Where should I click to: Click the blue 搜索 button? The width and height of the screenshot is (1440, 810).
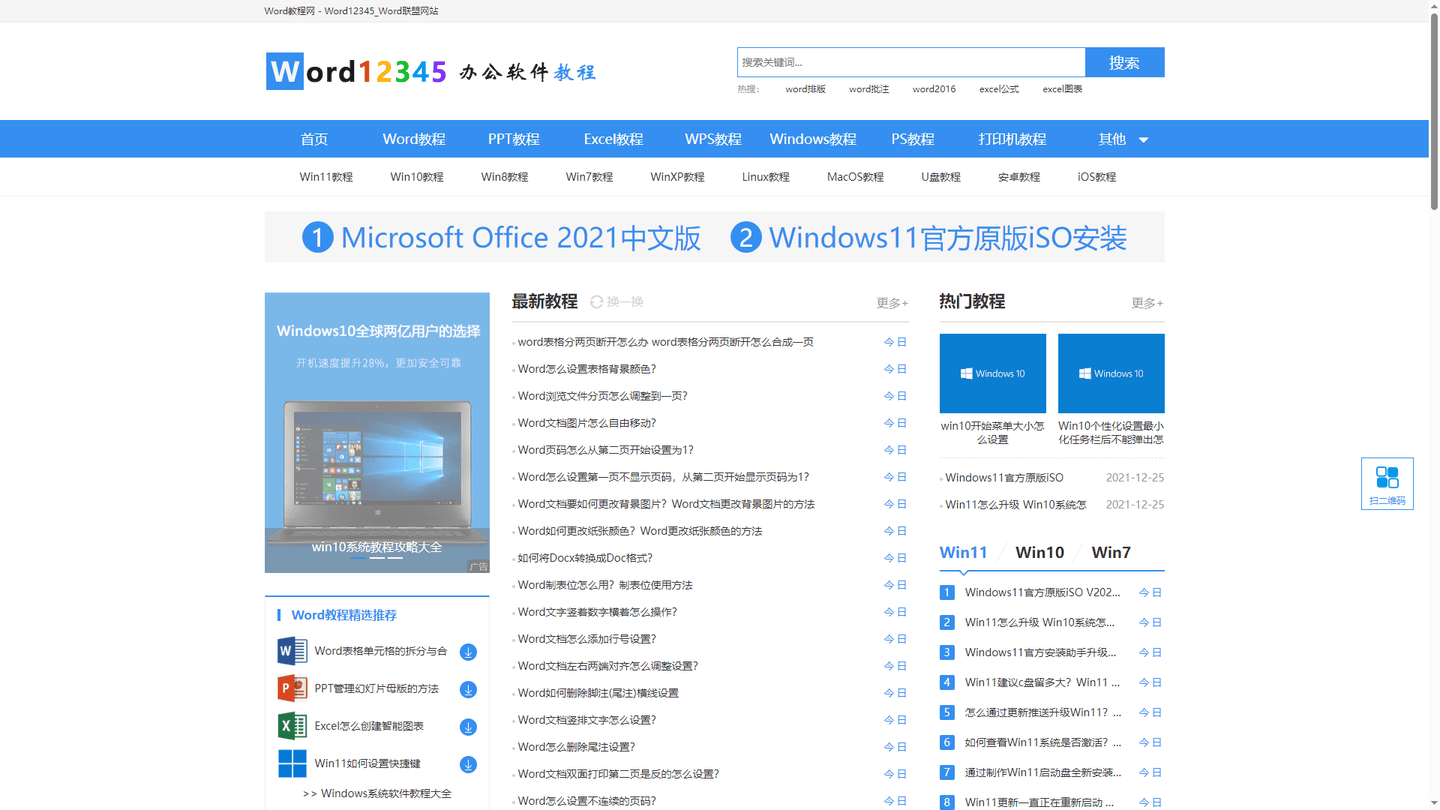pos(1125,62)
